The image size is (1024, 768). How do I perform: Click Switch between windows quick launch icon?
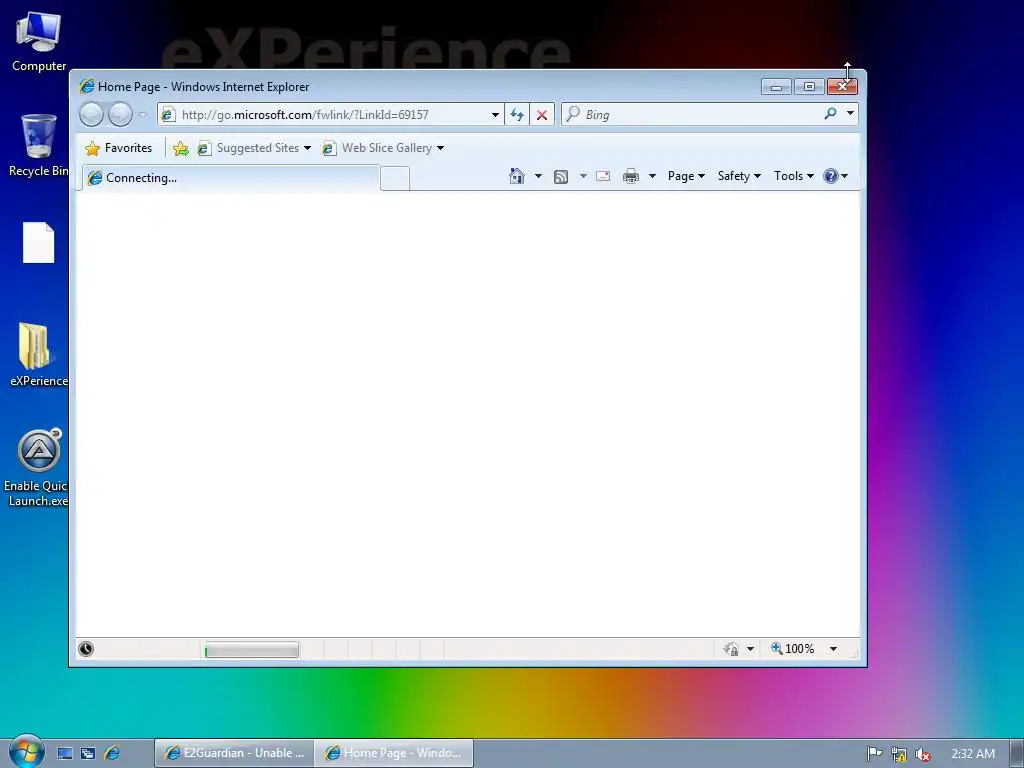[x=88, y=754]
